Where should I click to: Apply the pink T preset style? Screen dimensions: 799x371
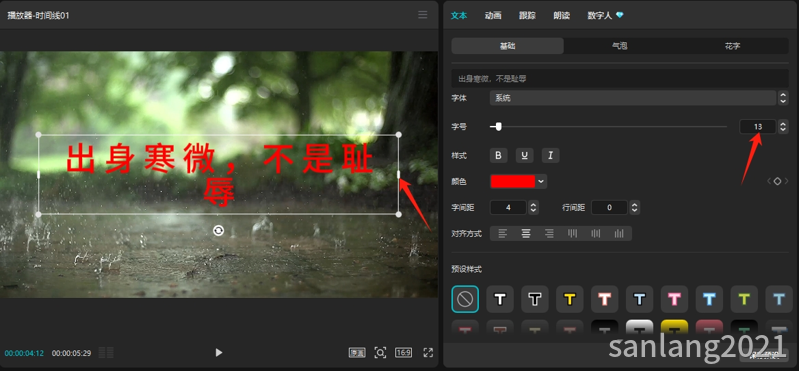click(x=674, y=299)
